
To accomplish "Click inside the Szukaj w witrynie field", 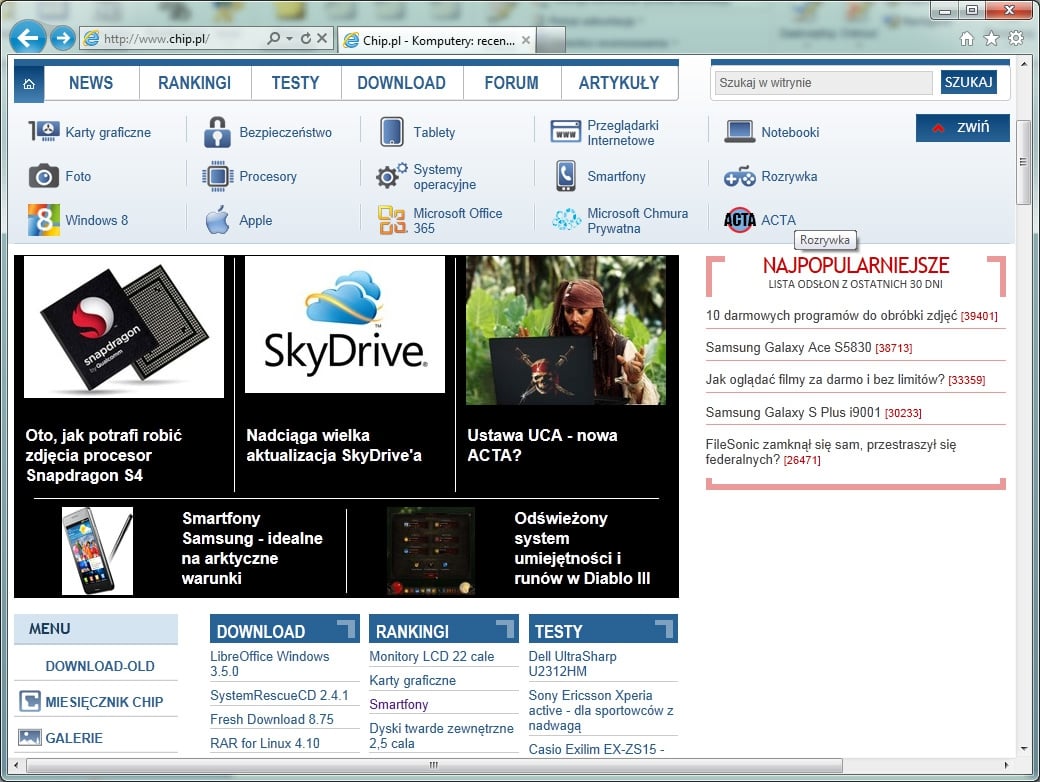I will 820,83.
